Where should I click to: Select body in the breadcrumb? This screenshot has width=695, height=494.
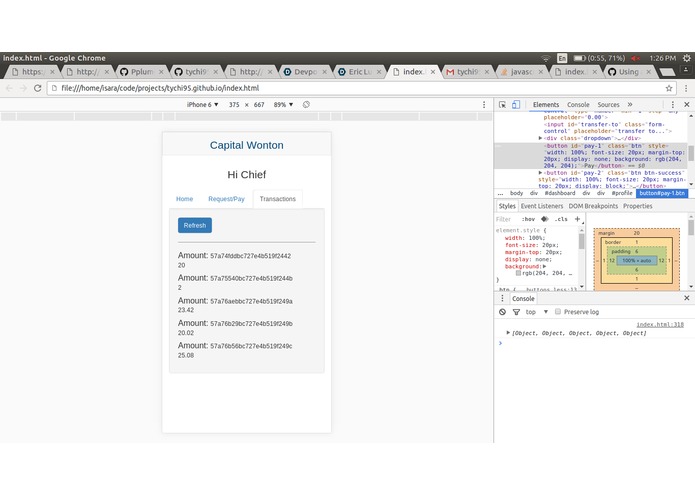(516, 193)
